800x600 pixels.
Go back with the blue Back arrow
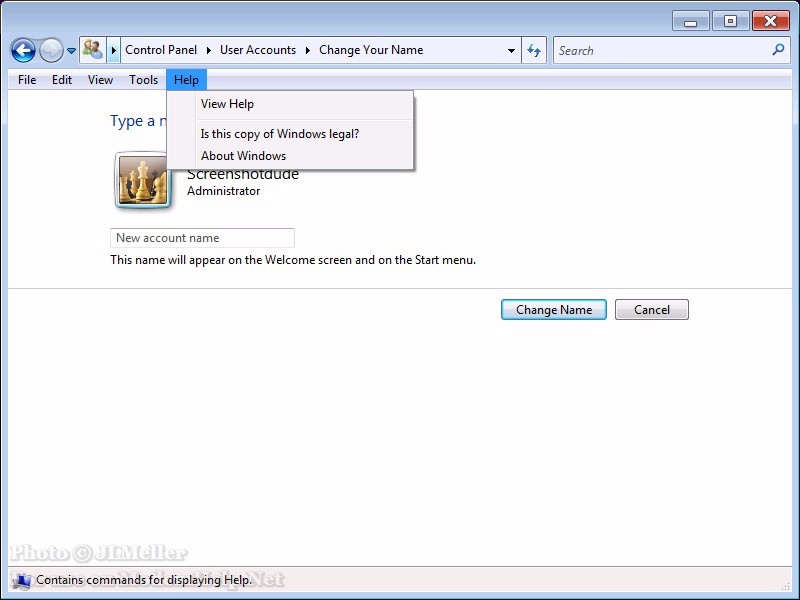point(23,51)
